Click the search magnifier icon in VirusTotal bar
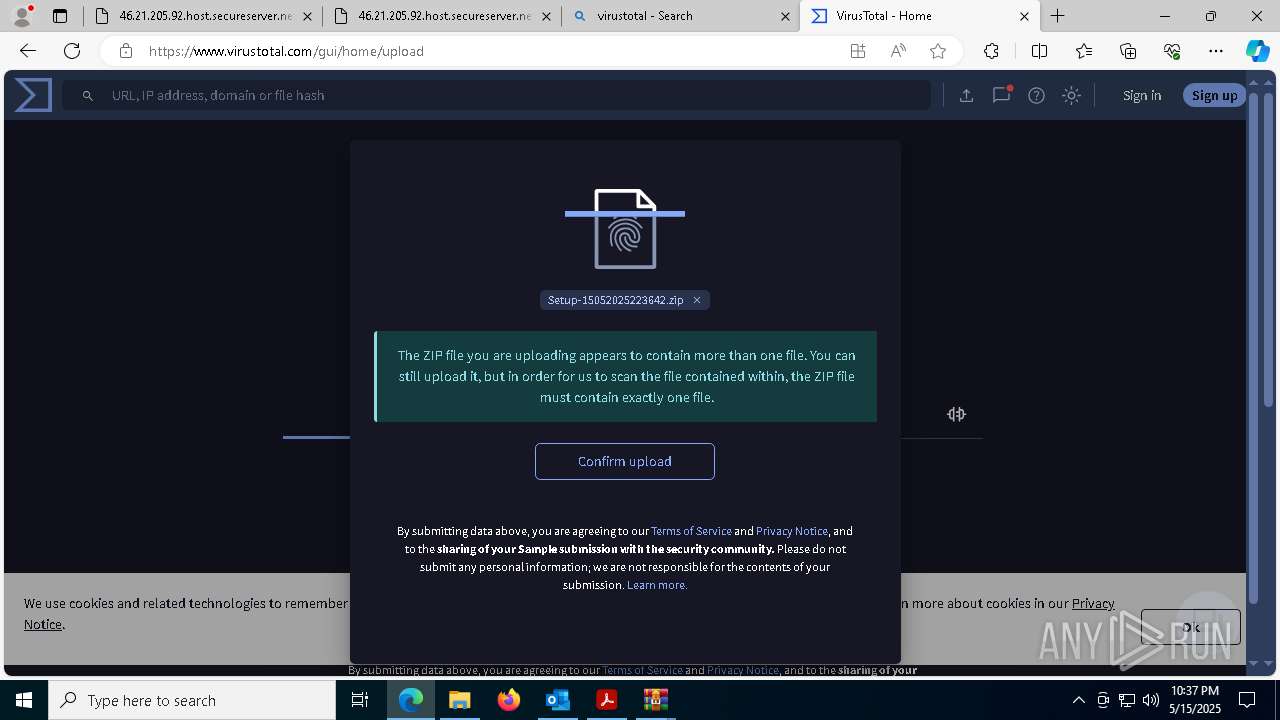This screenshot has height=720, width=1280. [88, 95]
